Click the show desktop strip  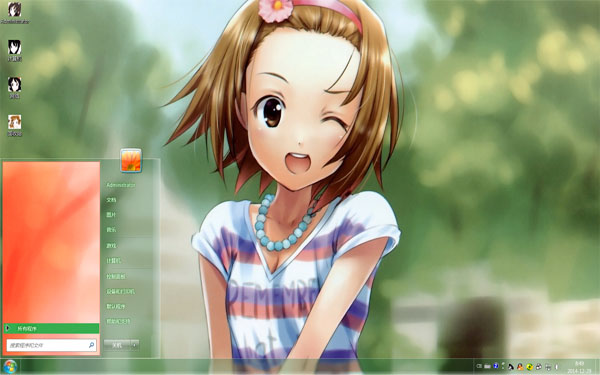point(597,367)
